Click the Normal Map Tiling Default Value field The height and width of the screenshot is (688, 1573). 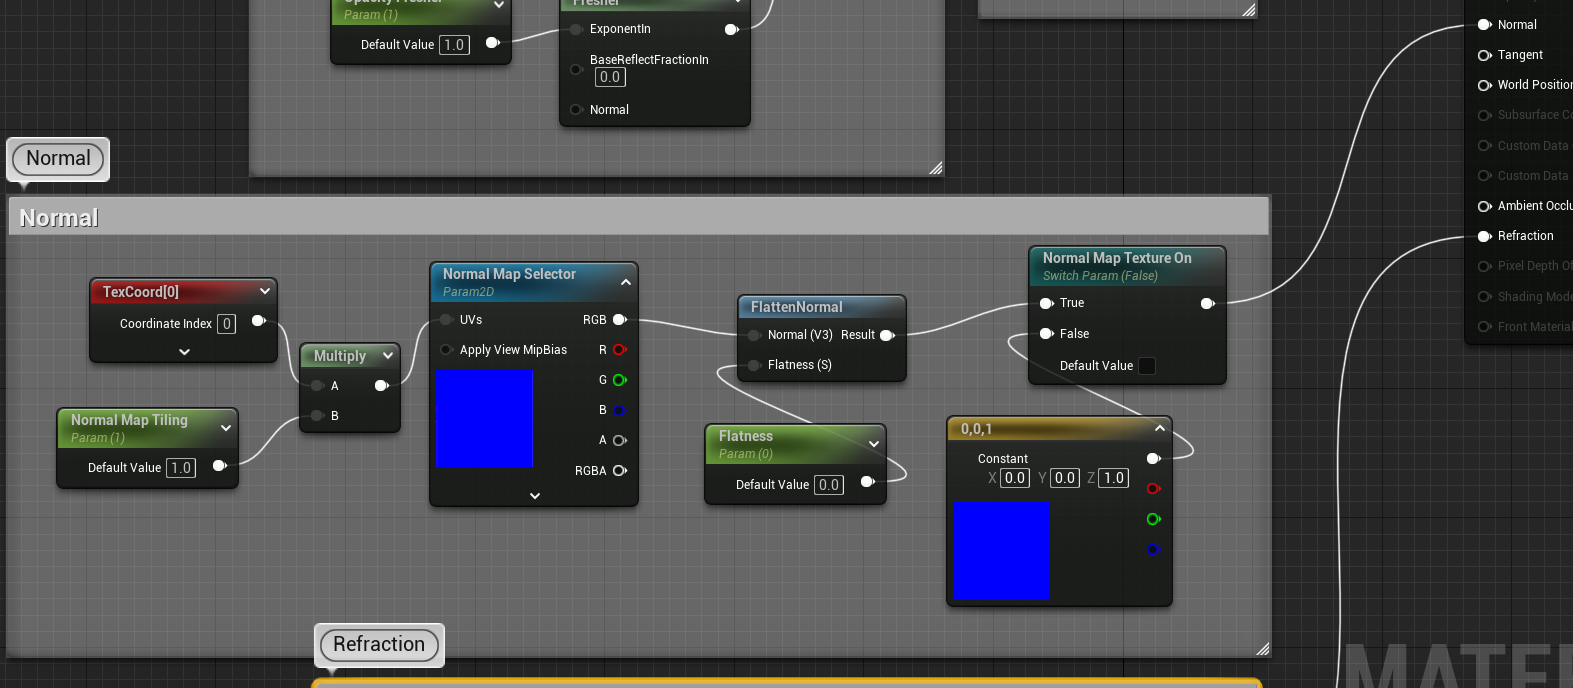click(181, 467)
